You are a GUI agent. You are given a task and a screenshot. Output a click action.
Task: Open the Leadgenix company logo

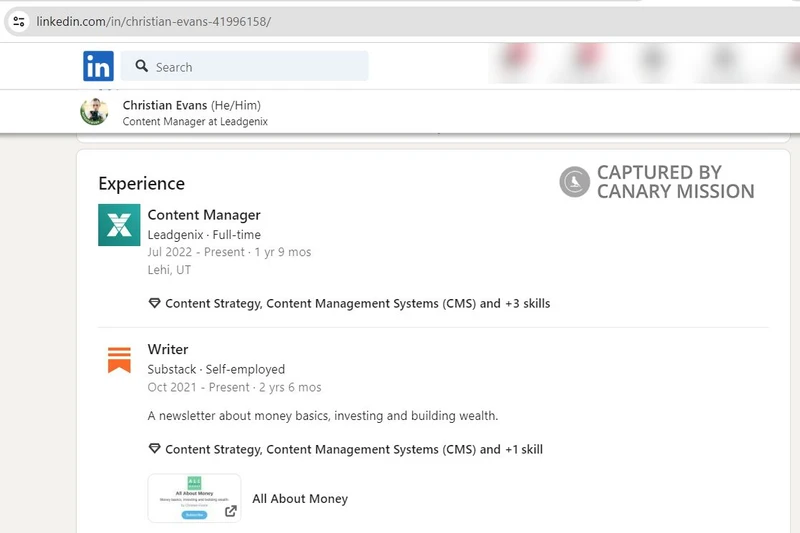point(119,225)
